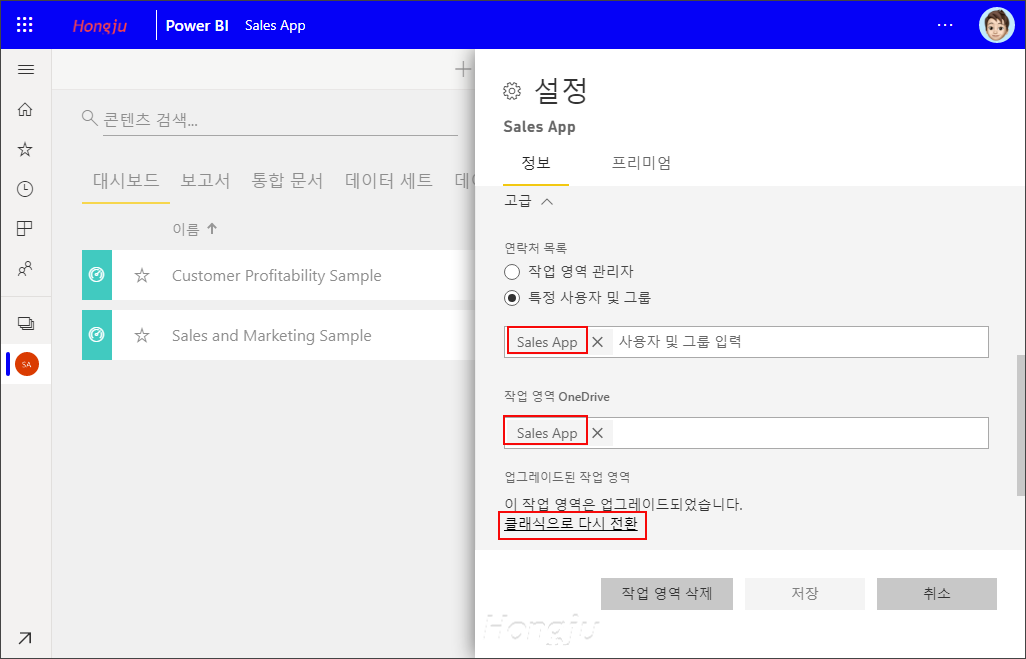Image resolution: width=1026 pixels, height=659 pixels.
Task: Open Customer Profitability Sample dashboard
Action: 277,276
